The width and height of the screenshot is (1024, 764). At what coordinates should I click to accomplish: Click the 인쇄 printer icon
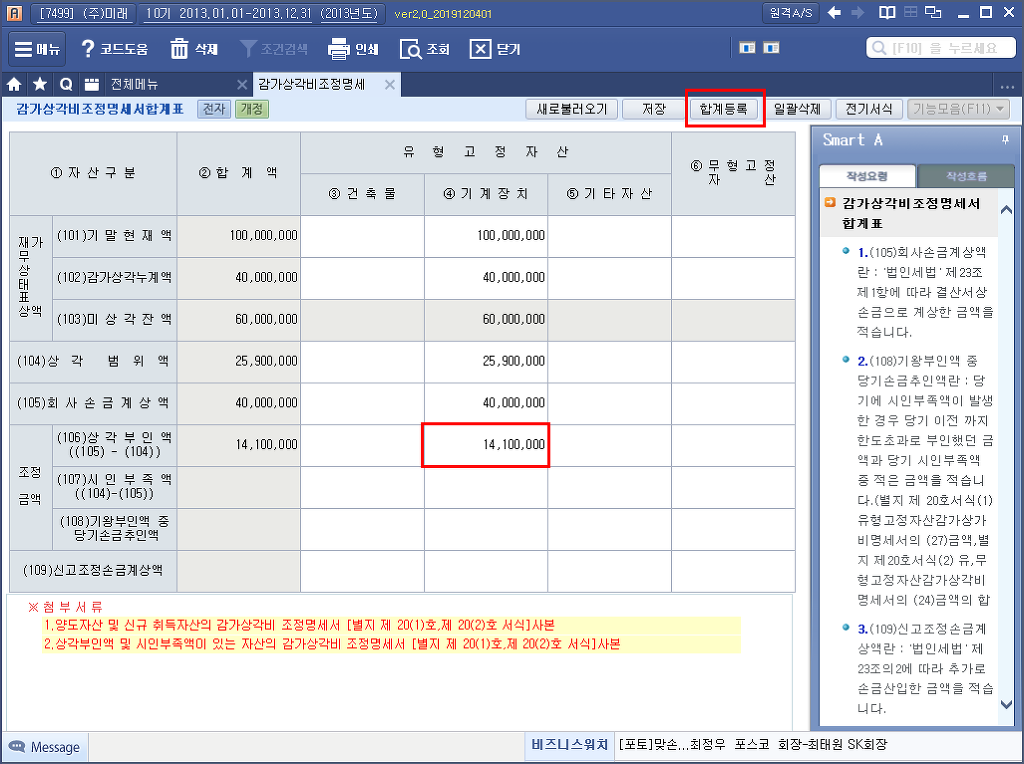point(339,49)
